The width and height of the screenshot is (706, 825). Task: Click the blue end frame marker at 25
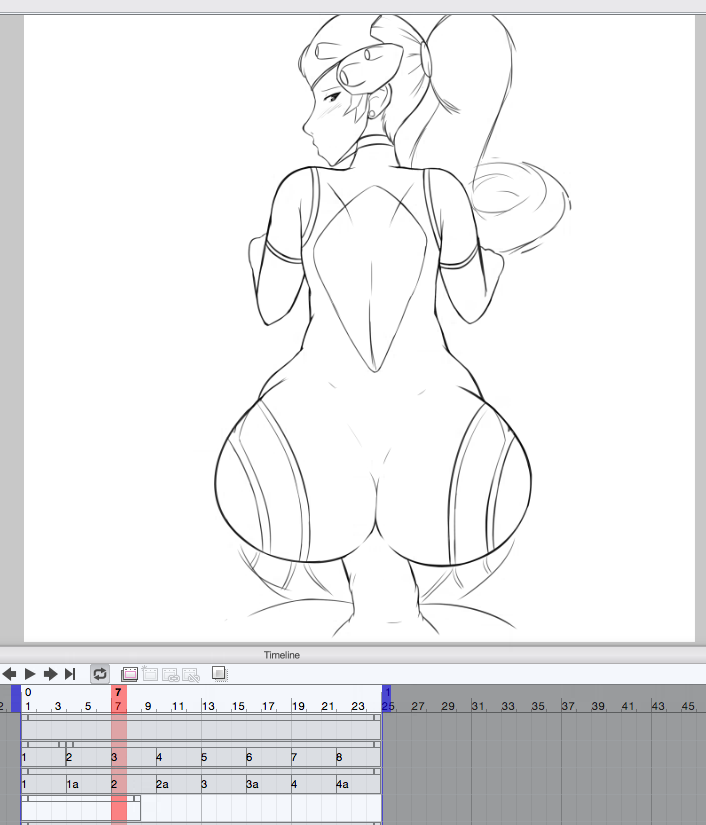click(x=387, y=699)
